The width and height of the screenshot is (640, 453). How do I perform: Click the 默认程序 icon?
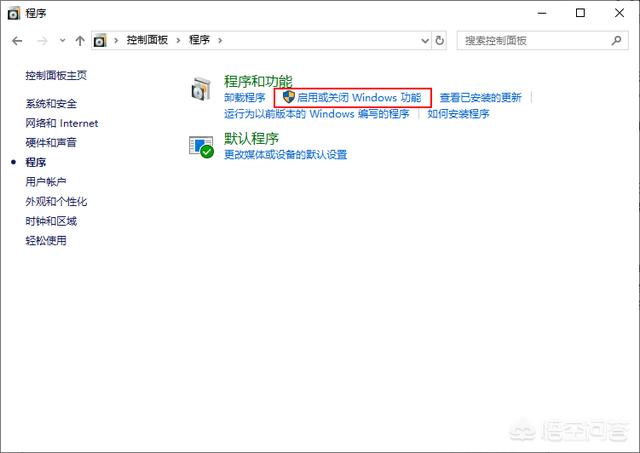tap(201, 147)
